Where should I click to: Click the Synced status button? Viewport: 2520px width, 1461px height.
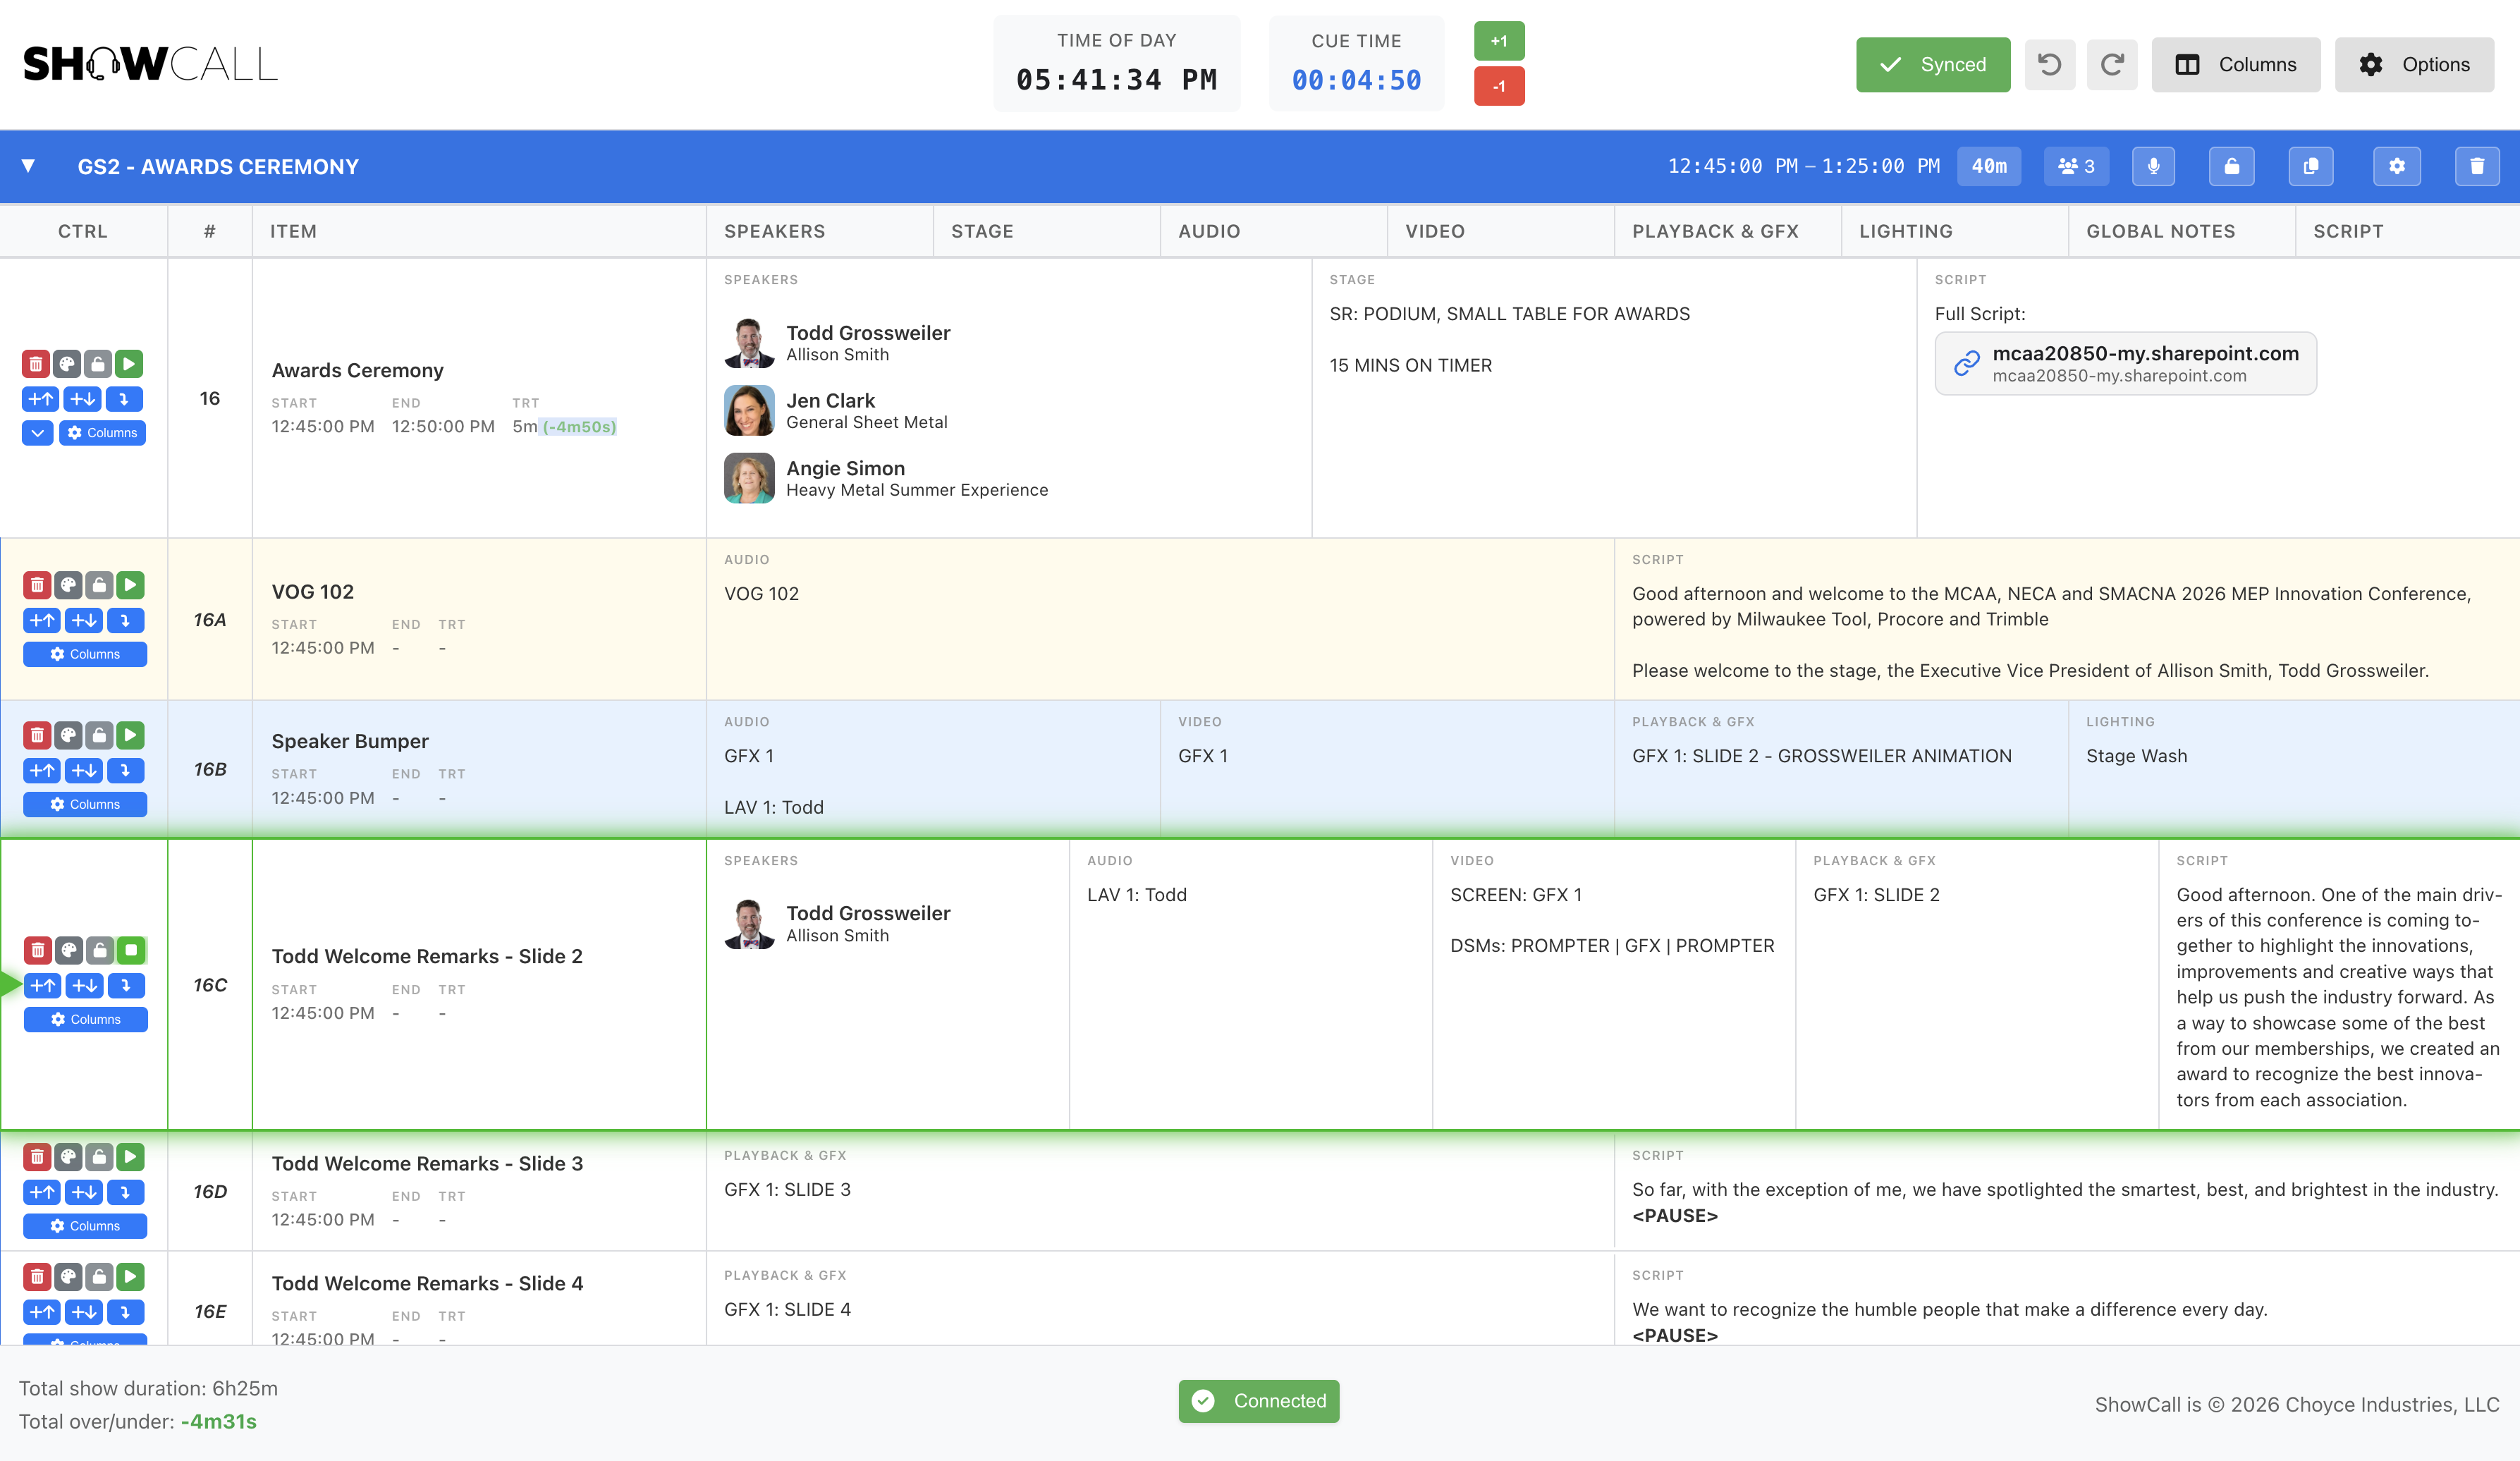coord(1933,65)
